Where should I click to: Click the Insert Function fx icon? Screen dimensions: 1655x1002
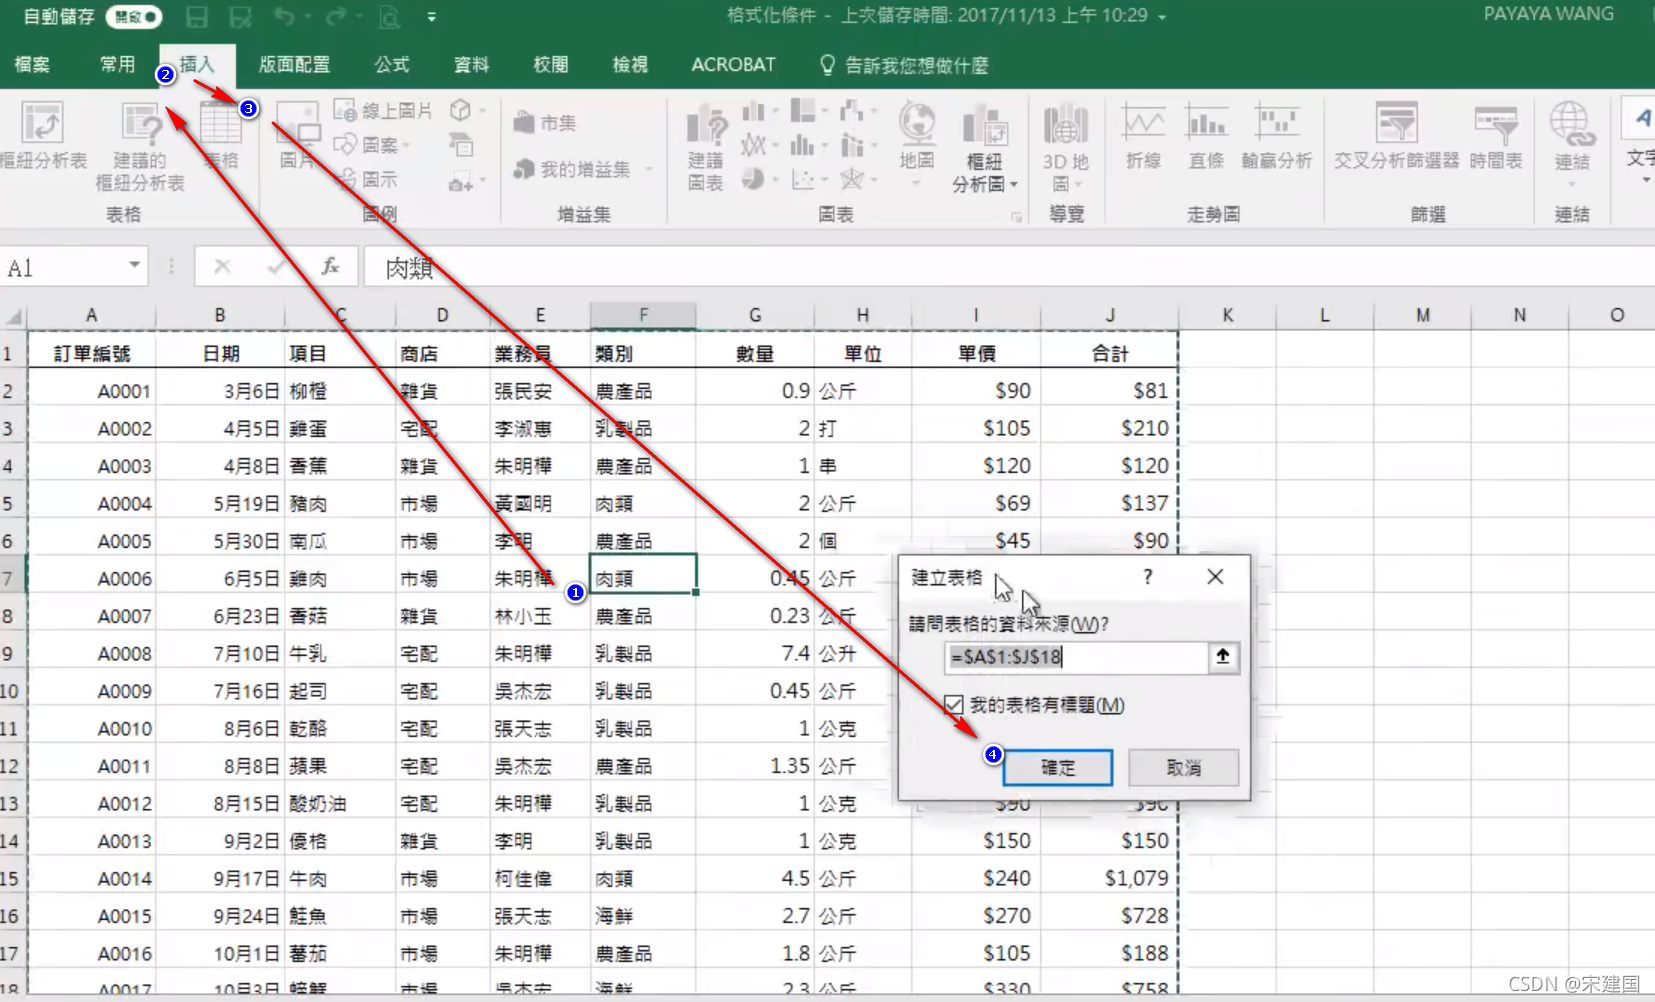(x=330, y=267)
